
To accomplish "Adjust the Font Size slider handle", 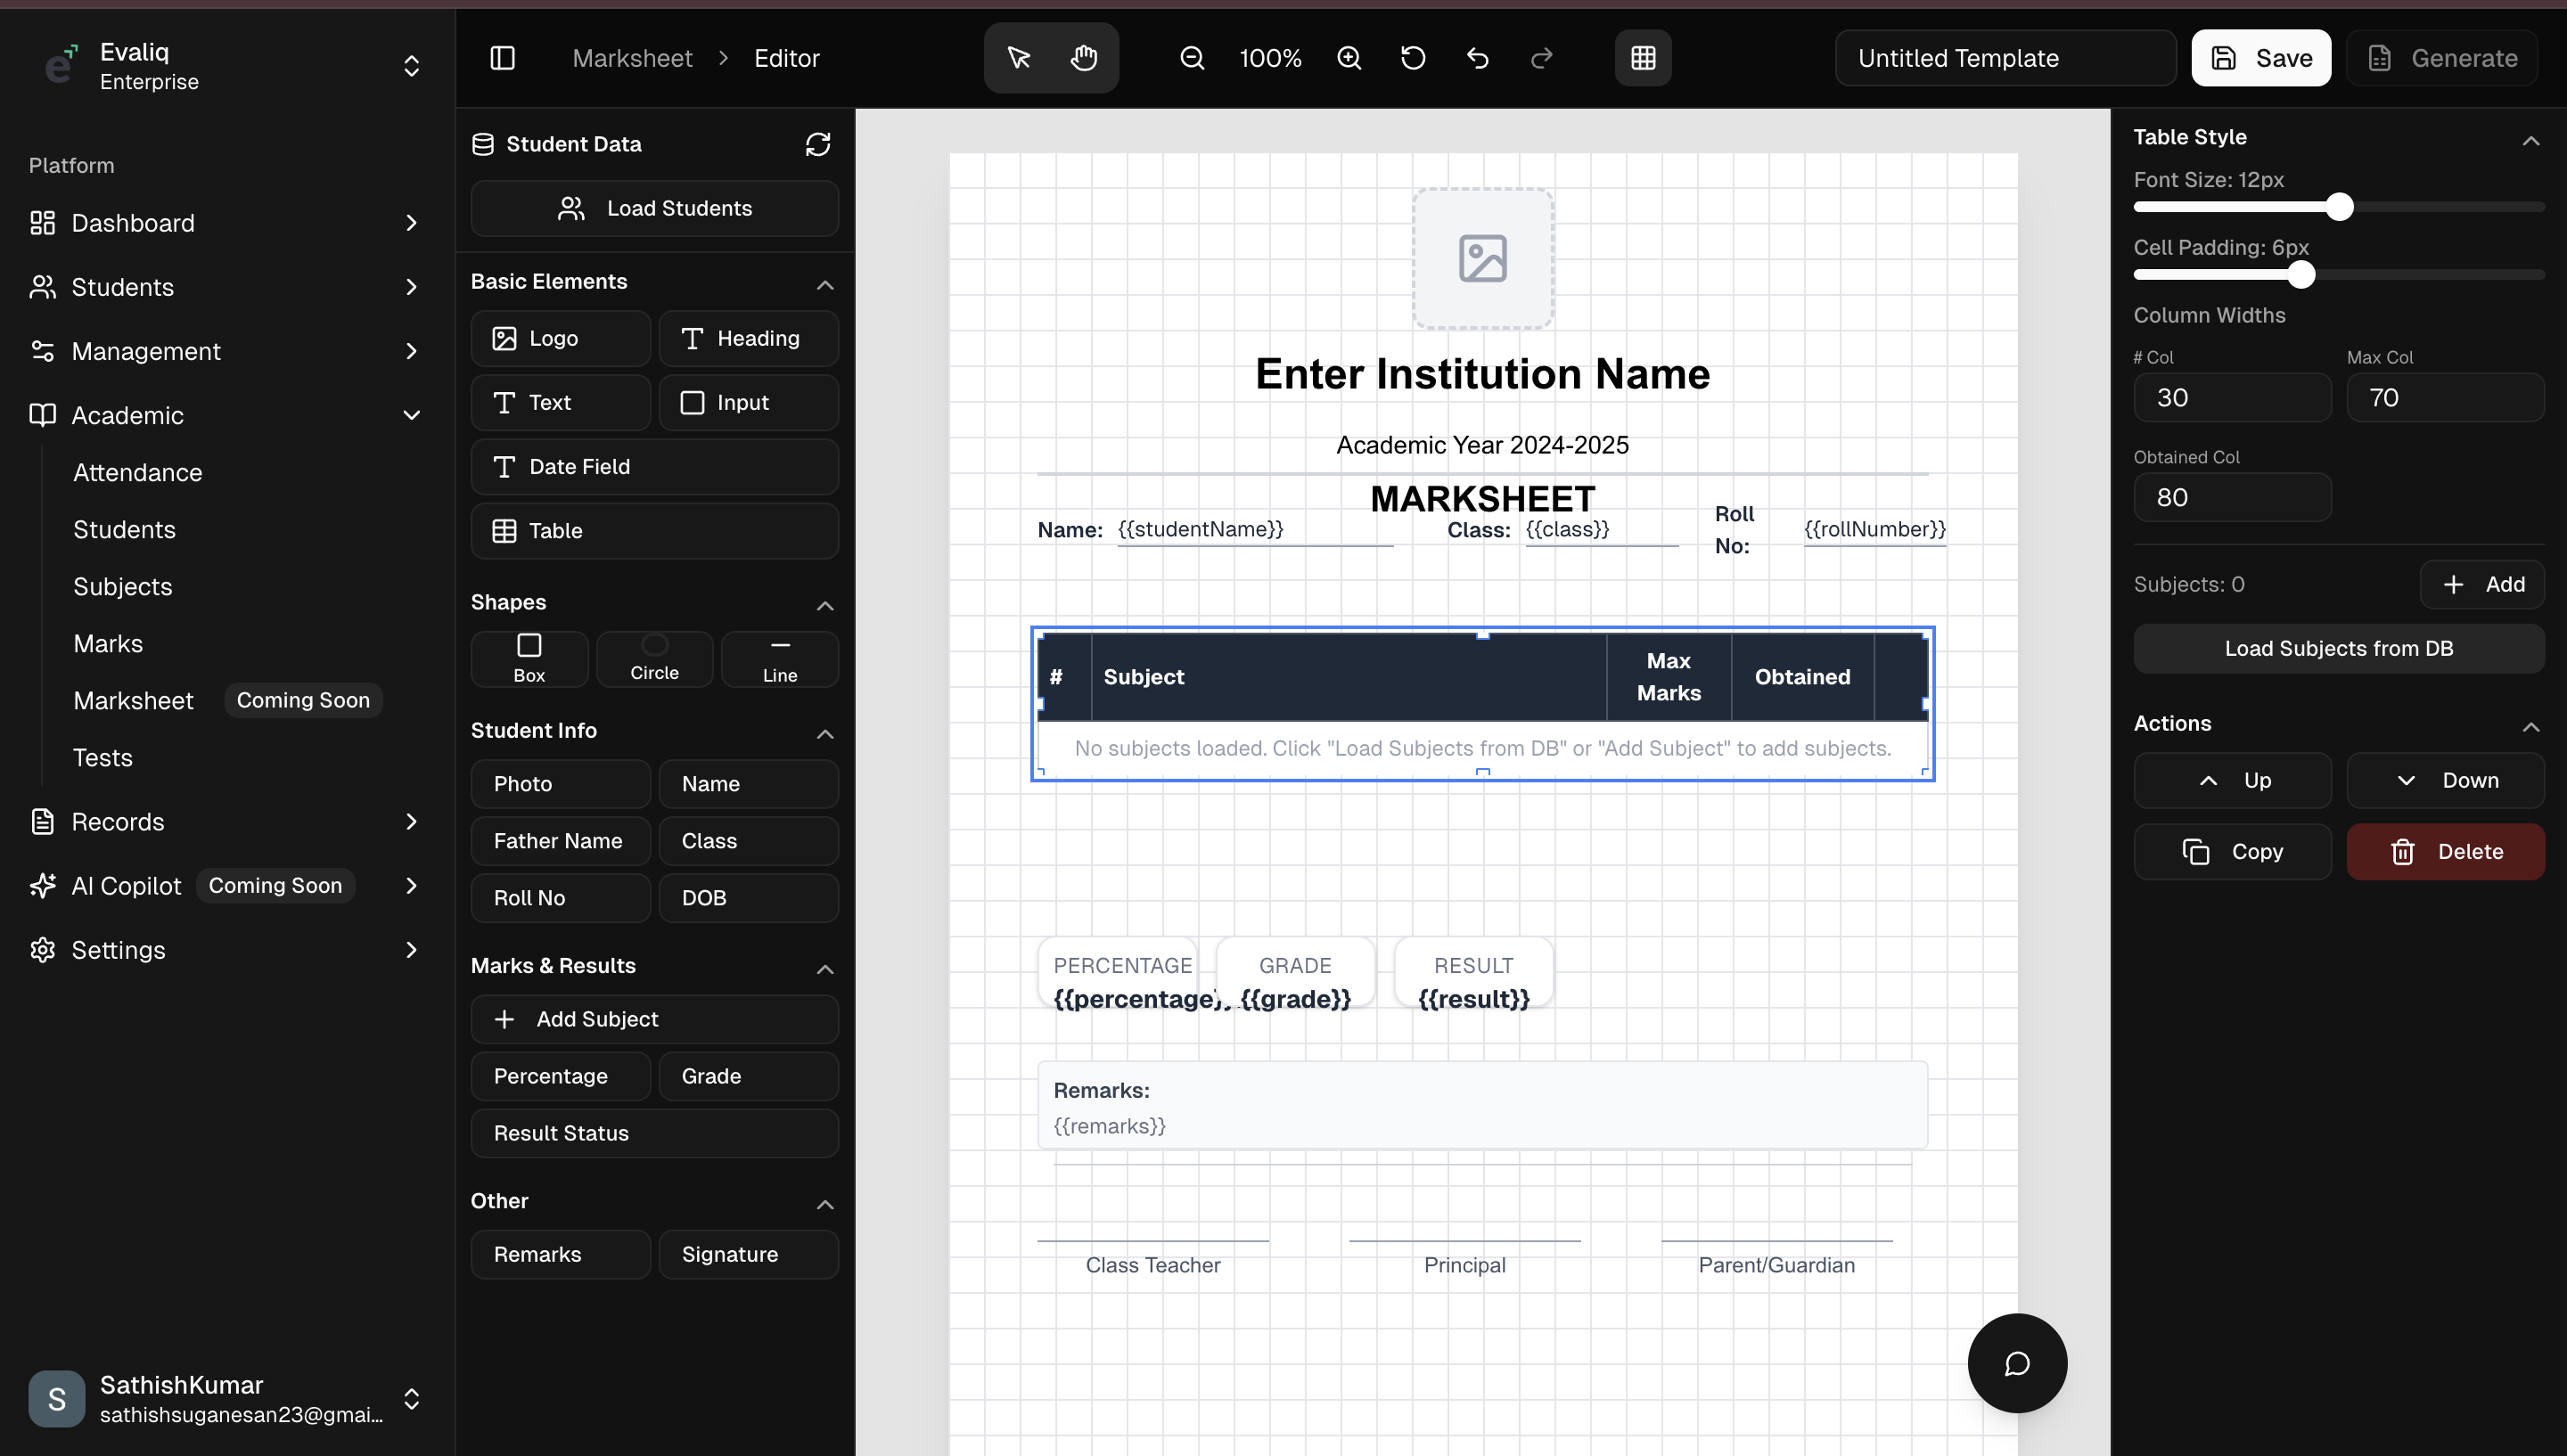I will (2339, 207).
